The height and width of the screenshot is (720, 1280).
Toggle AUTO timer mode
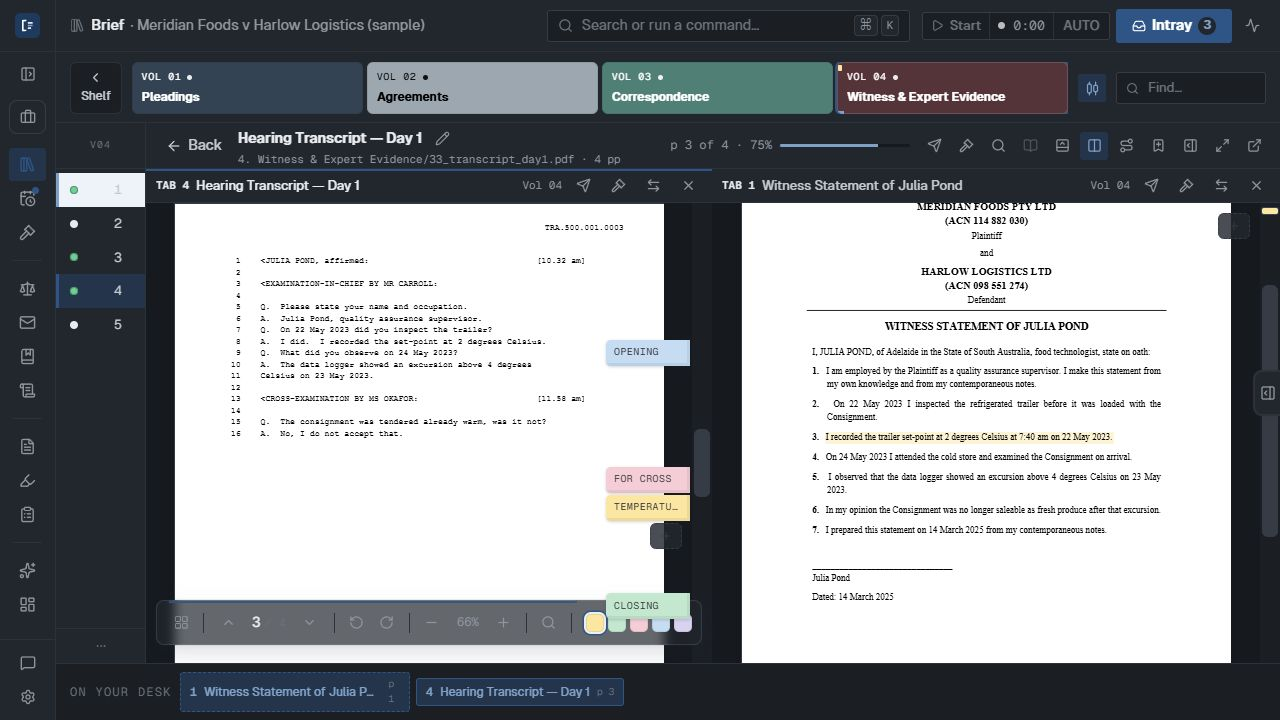[x=1081, y=25]
